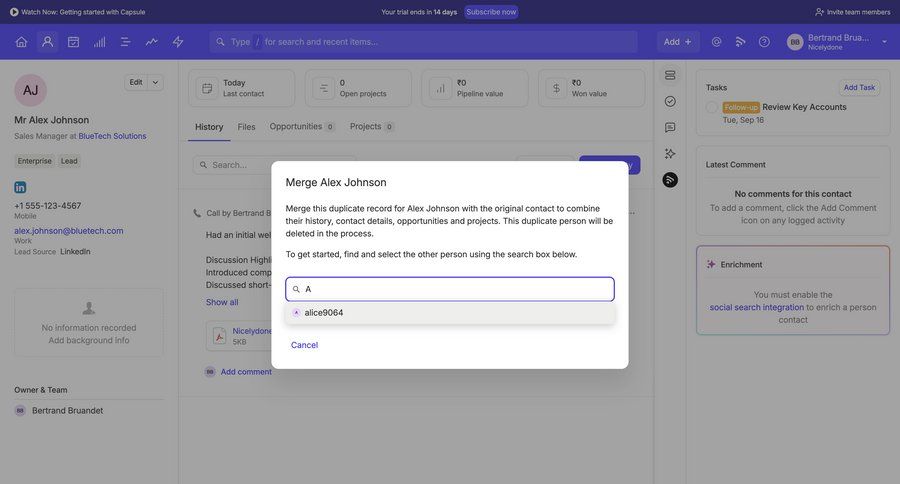Expand the Edit contact dropdown arrow
The width and height of the screenshot is (900, 484).
click(x=155, y=82)
